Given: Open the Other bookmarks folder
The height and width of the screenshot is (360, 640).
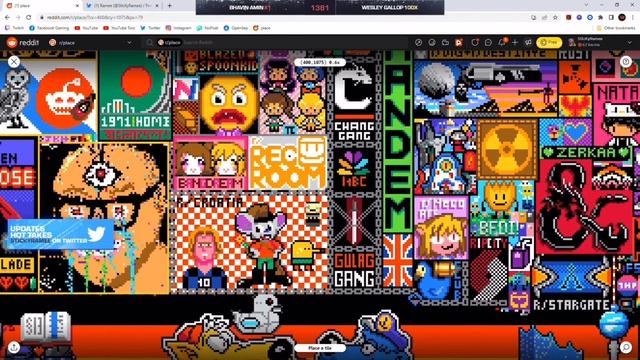Looking at the screenshot, I should click(616, 28).
